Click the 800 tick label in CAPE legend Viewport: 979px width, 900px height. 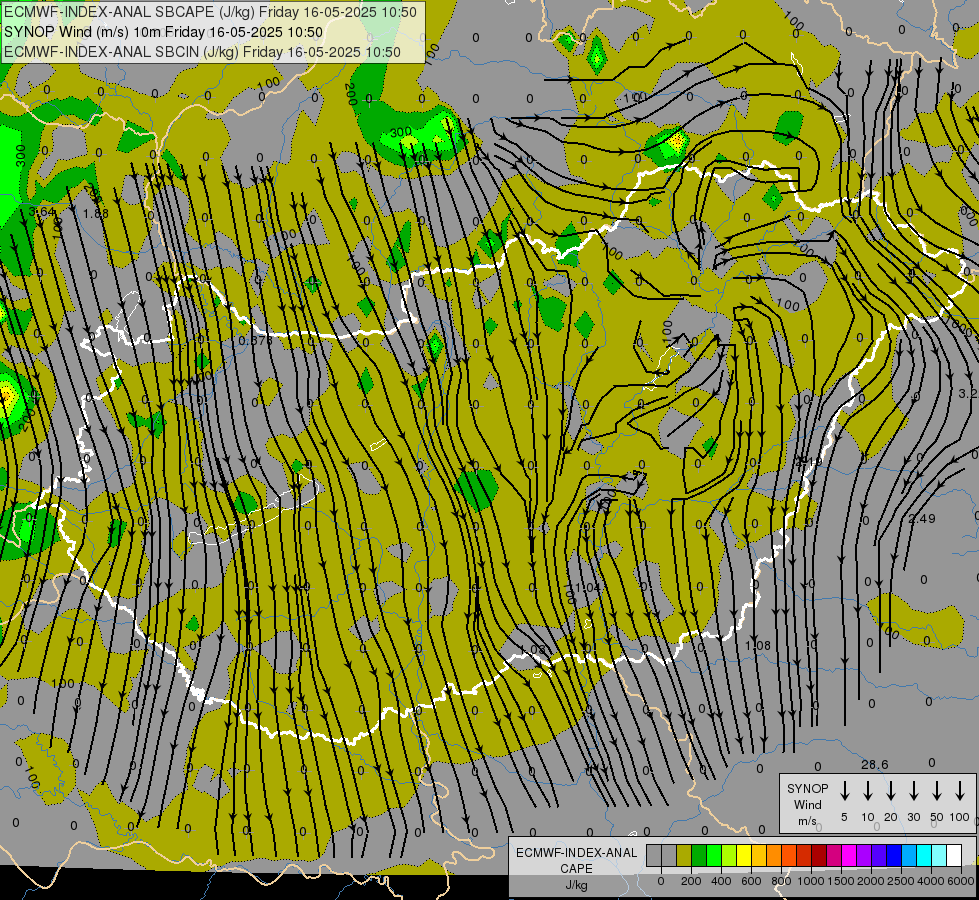coord(781,881)
